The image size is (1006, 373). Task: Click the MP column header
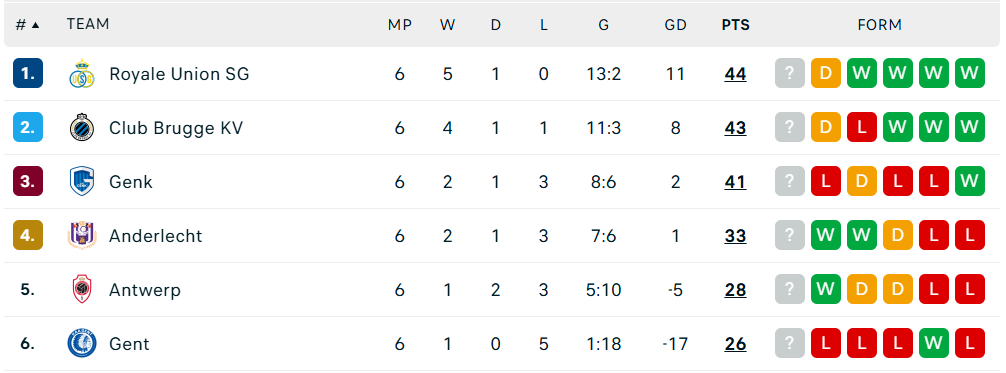pos(400,25)
